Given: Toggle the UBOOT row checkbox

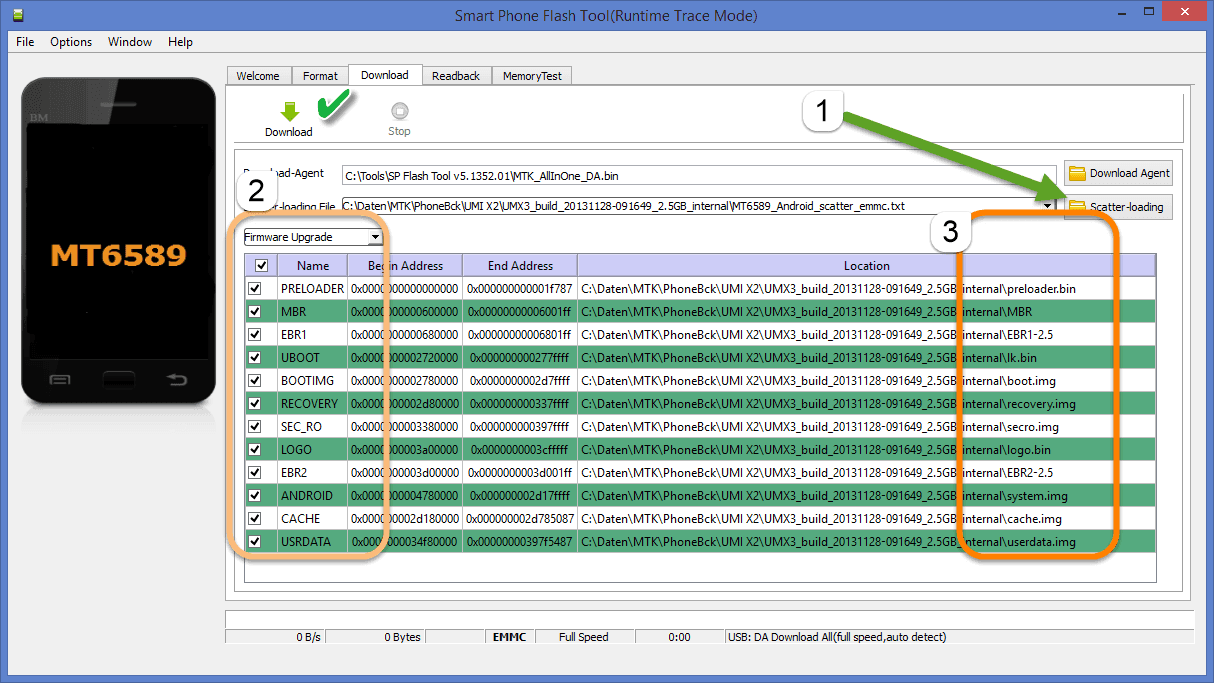Looking at the screenshot, I should click(x=255, y=357).
